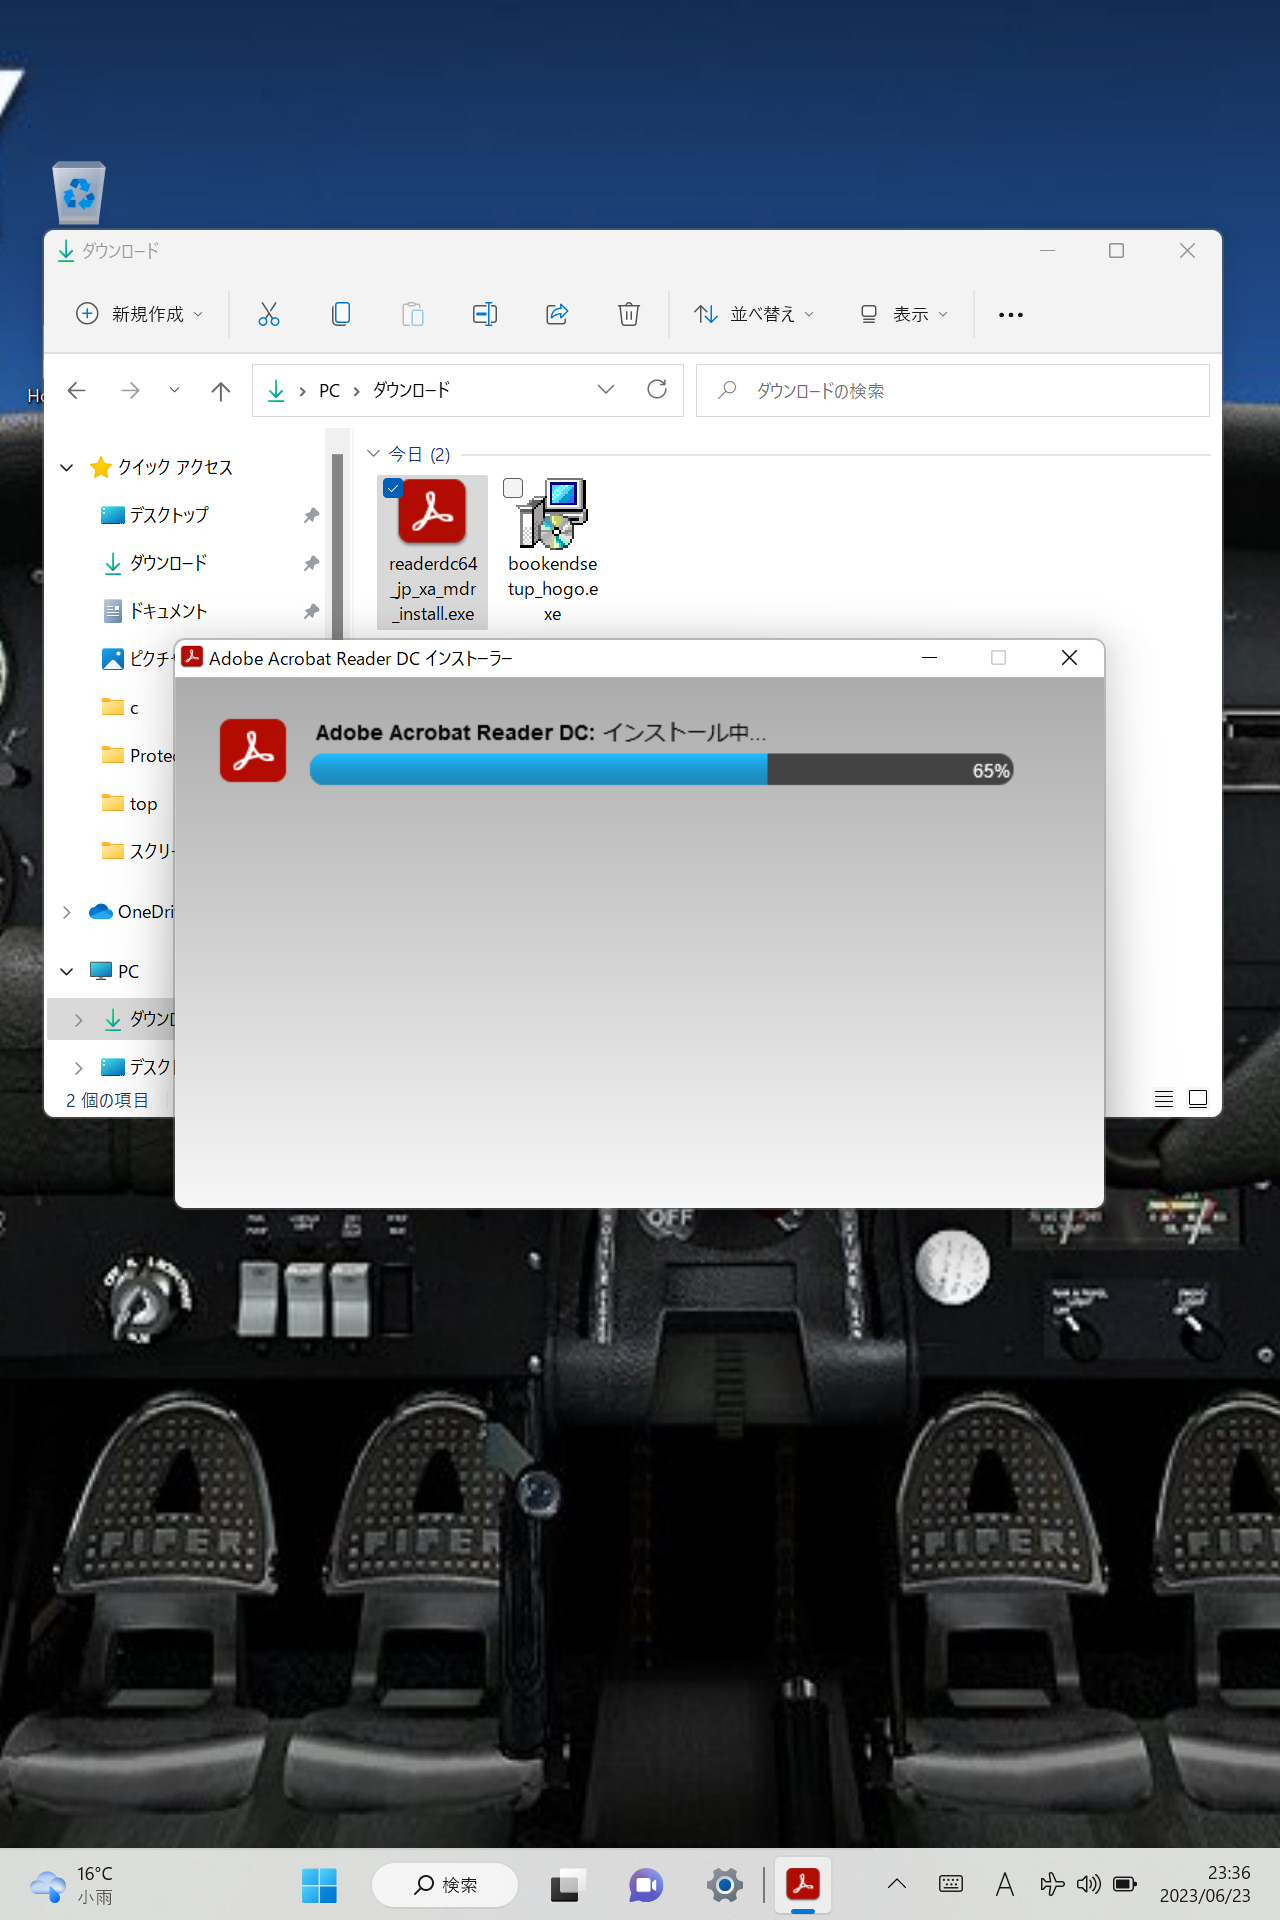
Task: Check the checkbox on bookendsetup_hogo.exe
Action: pos(513,488)
